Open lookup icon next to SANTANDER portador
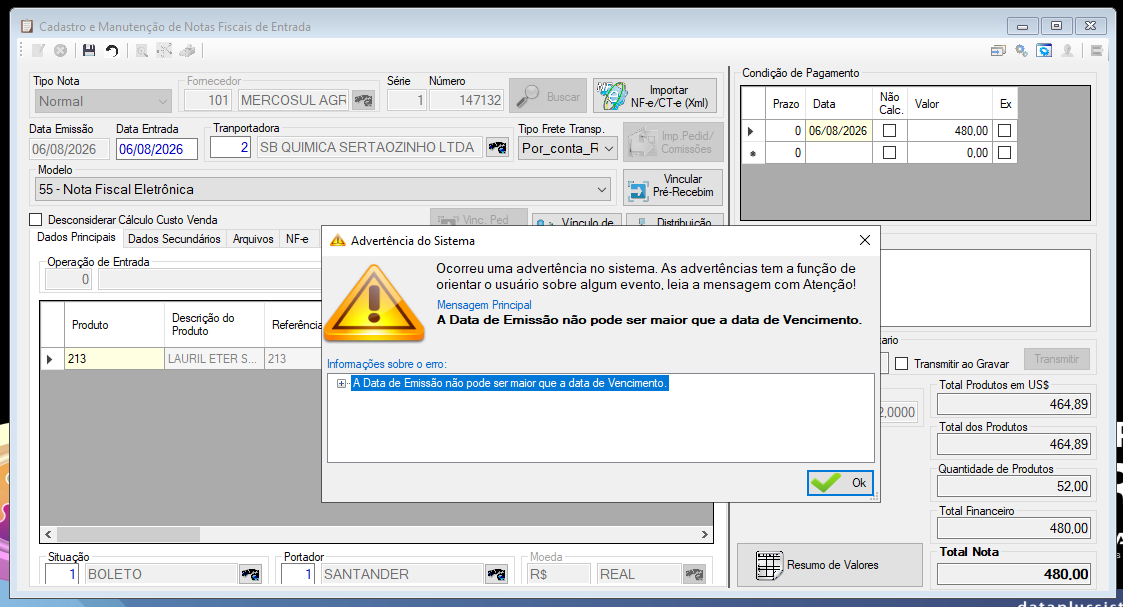Image resolution: width=1123 pixels, height=607 pixels. [496, 574]
